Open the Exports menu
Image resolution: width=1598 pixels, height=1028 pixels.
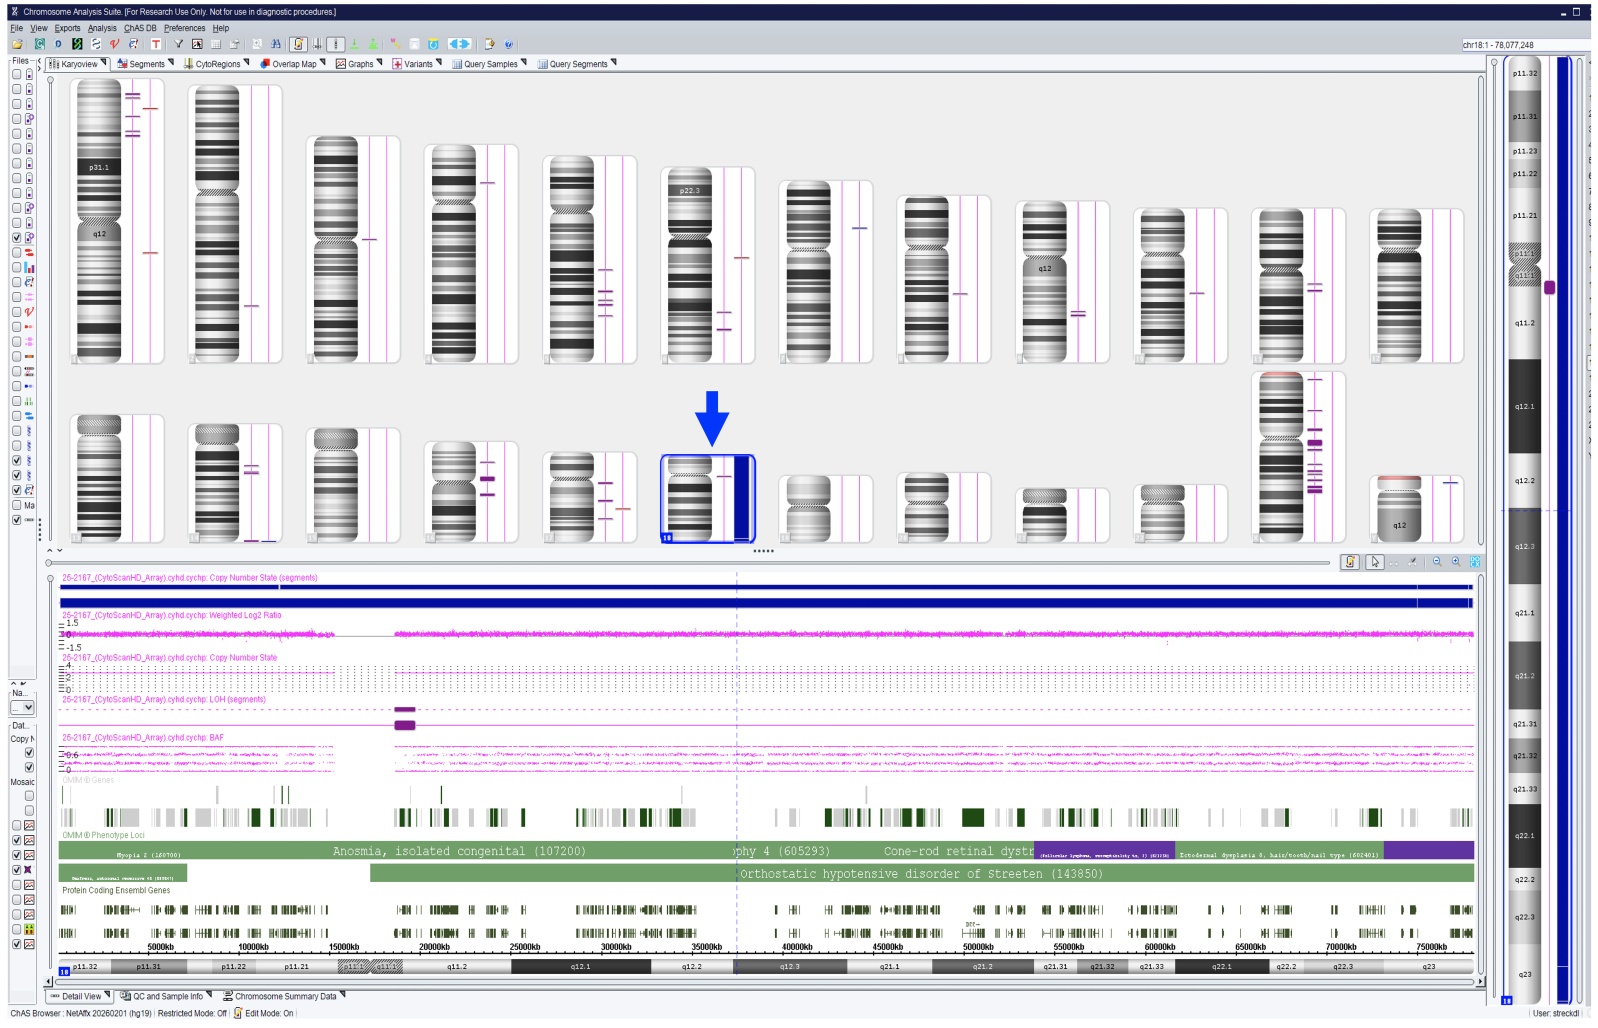67,28
